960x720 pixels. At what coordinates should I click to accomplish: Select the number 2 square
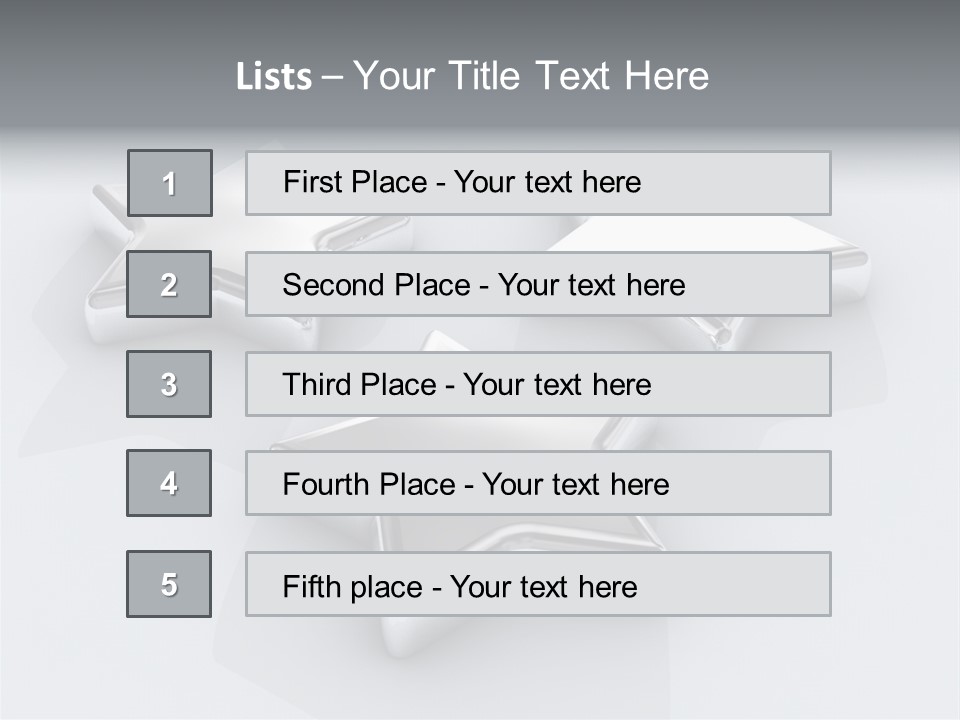tap(169, 284)
